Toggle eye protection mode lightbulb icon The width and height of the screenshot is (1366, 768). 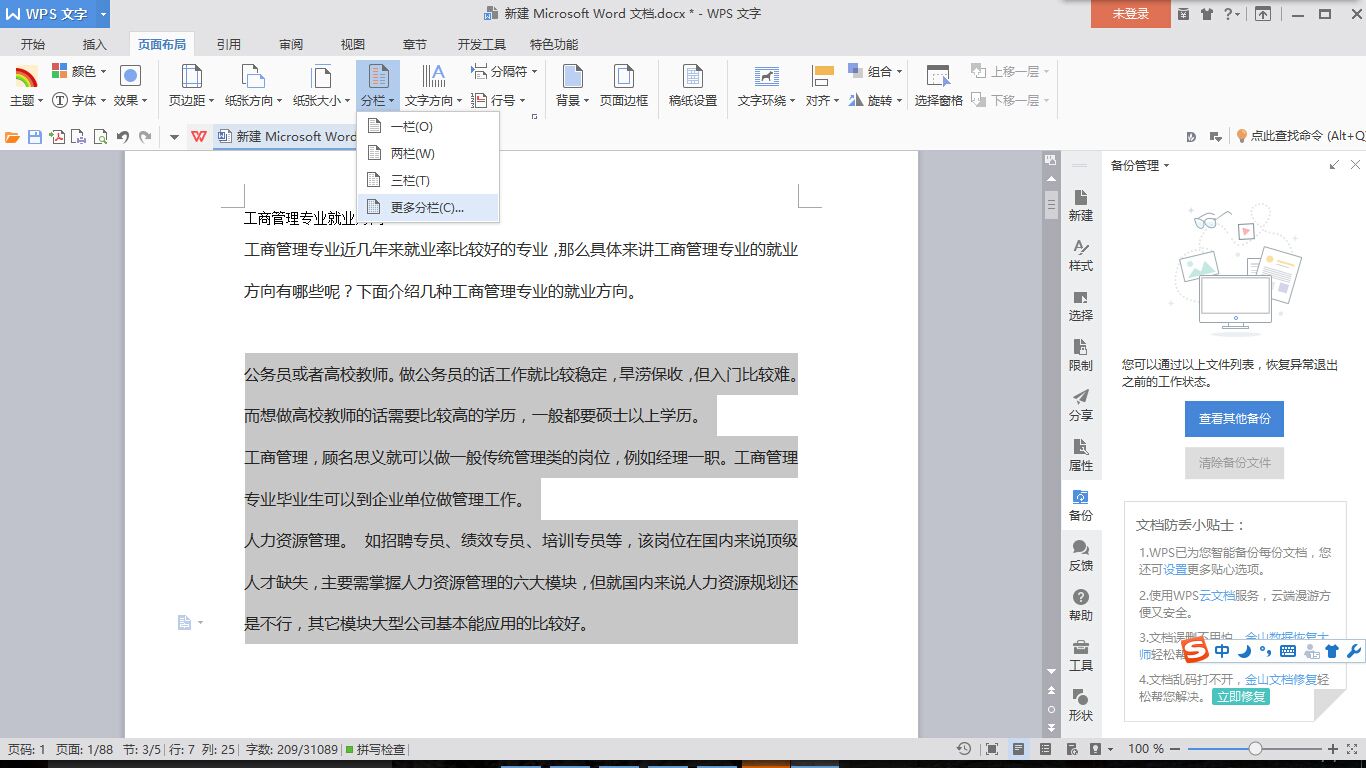(1096, 749)
